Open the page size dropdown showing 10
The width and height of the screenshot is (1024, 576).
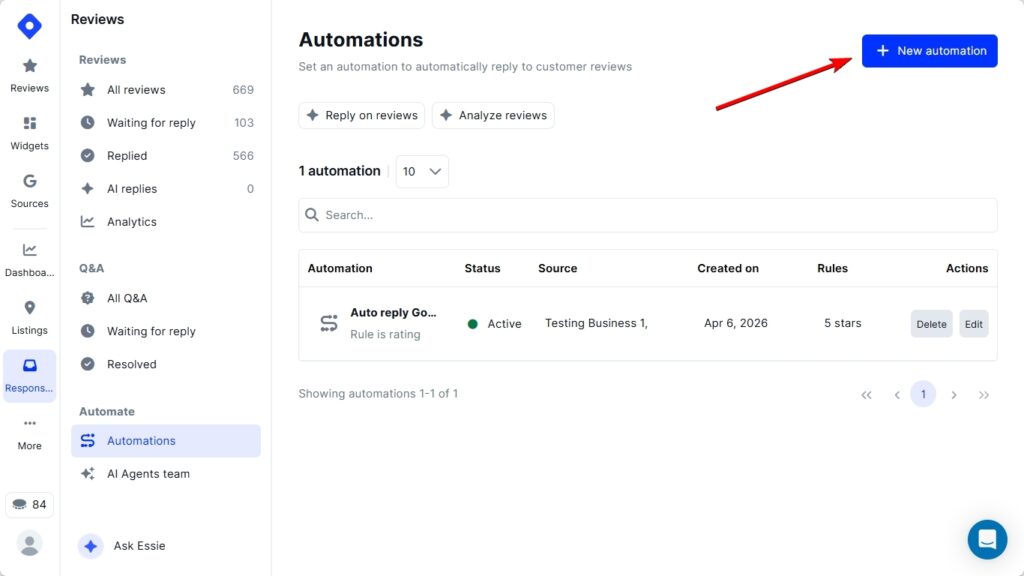coord(421,171)
